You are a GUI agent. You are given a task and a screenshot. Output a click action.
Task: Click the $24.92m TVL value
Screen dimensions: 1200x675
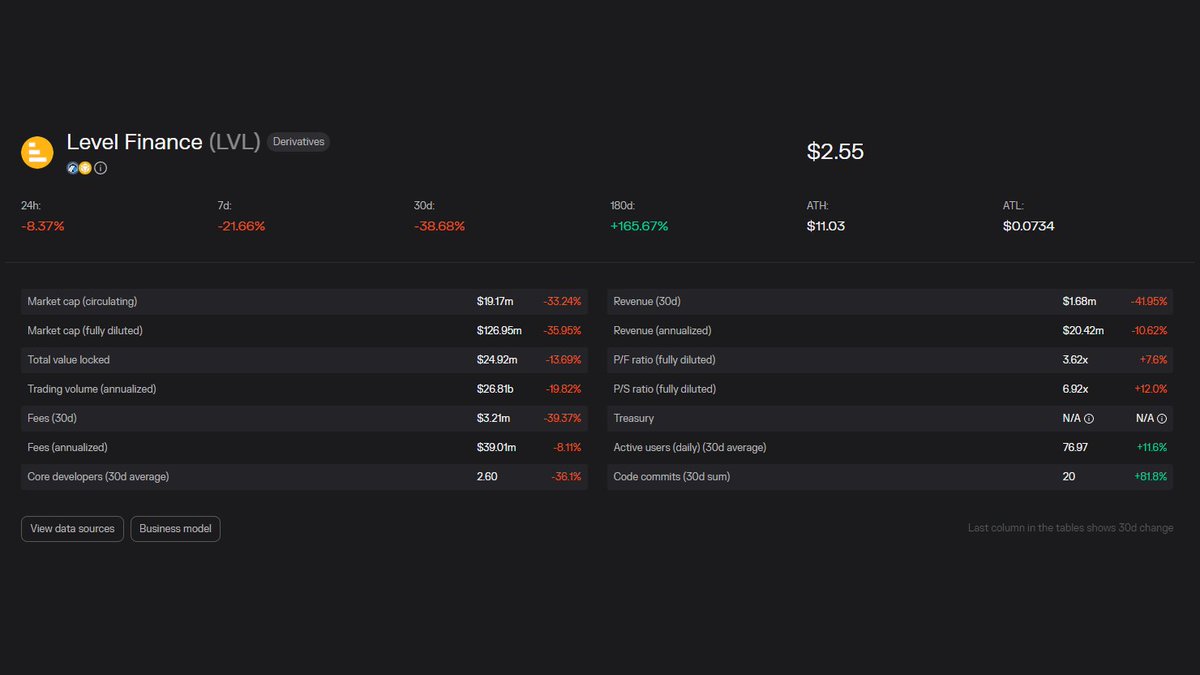(x=497, y=359)
